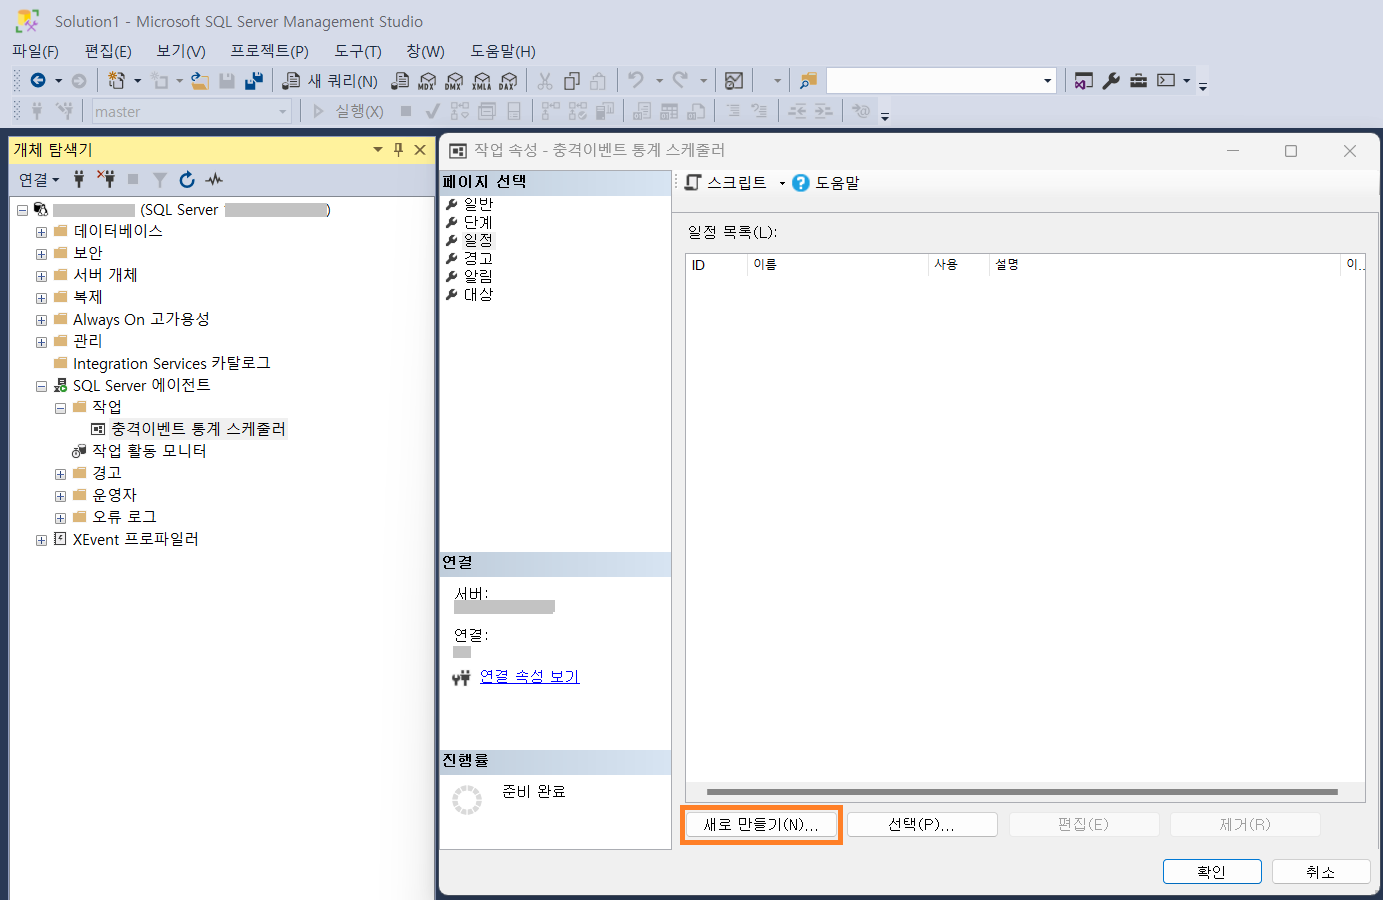Click the 새 쿼리(N) toolbar button

pos(330,81)
